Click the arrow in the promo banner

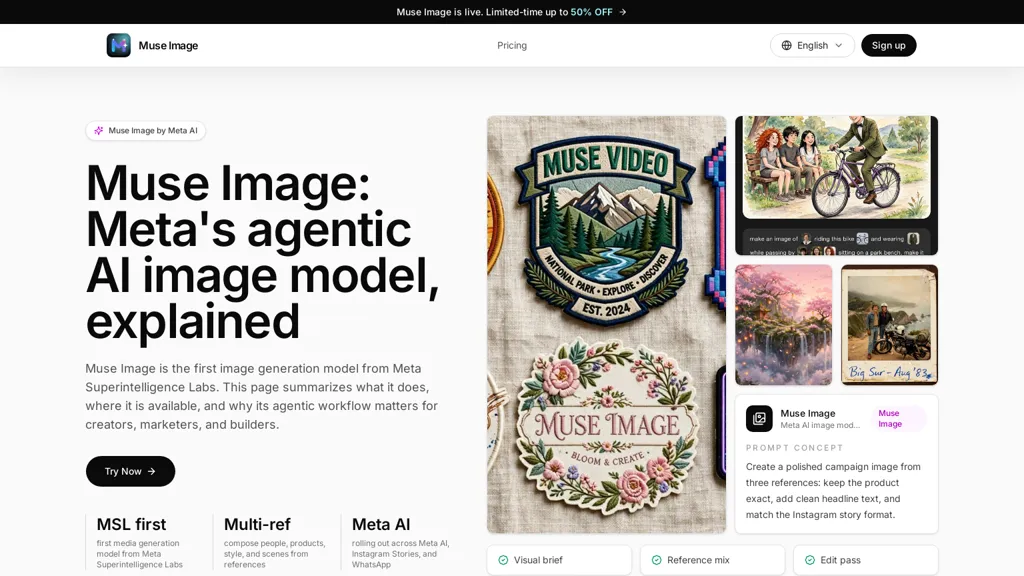coord(622,12)
